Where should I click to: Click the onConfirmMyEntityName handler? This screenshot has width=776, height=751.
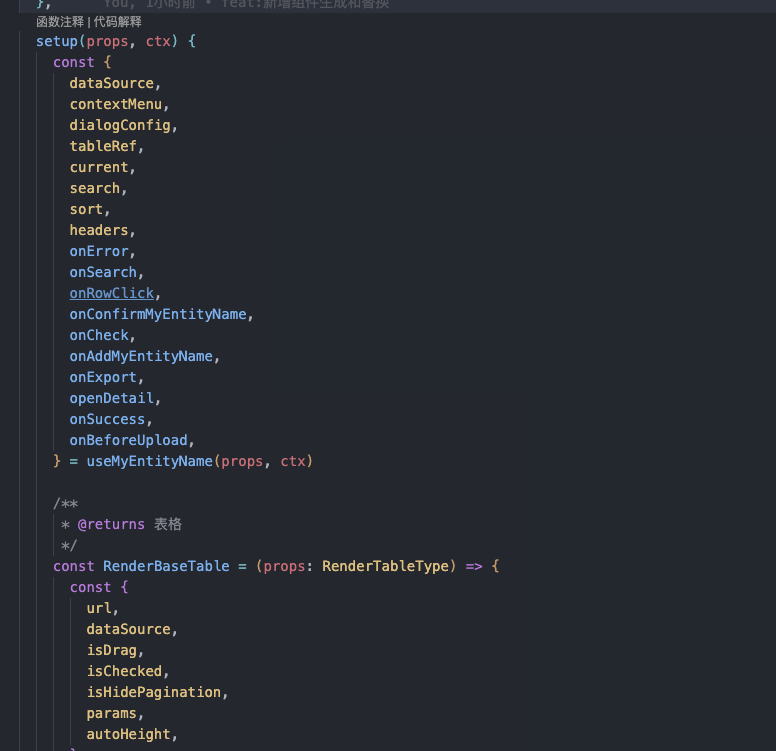157,314
